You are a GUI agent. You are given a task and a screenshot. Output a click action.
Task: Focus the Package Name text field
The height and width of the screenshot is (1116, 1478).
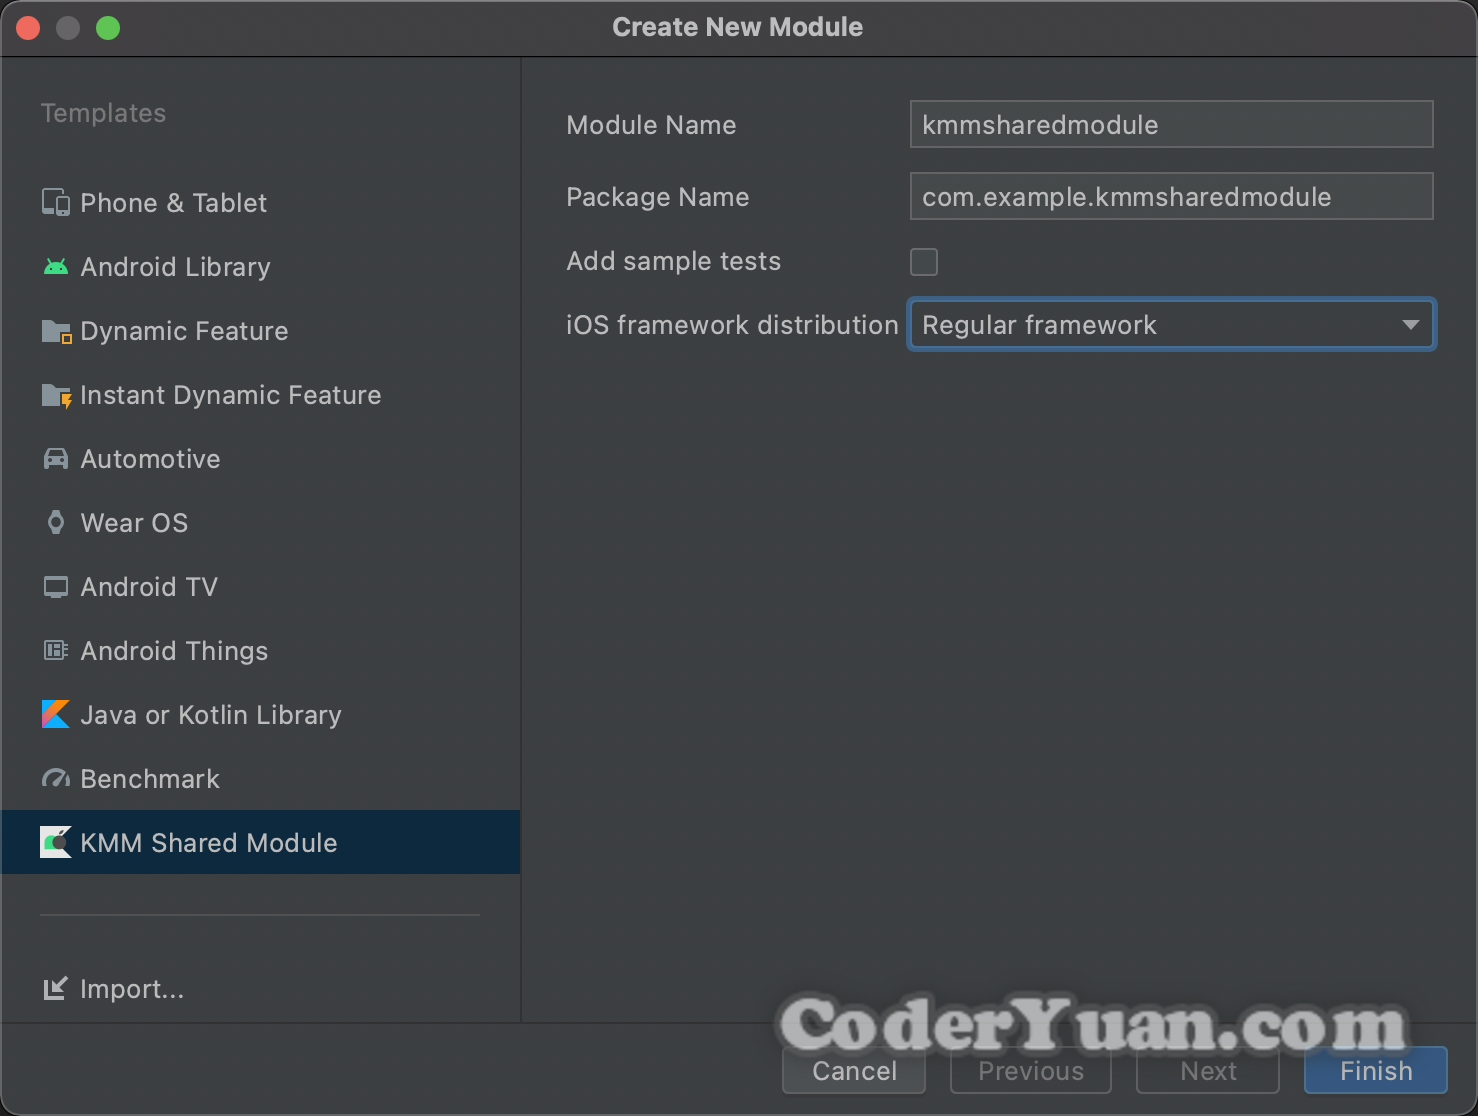tap(1172, 196)
